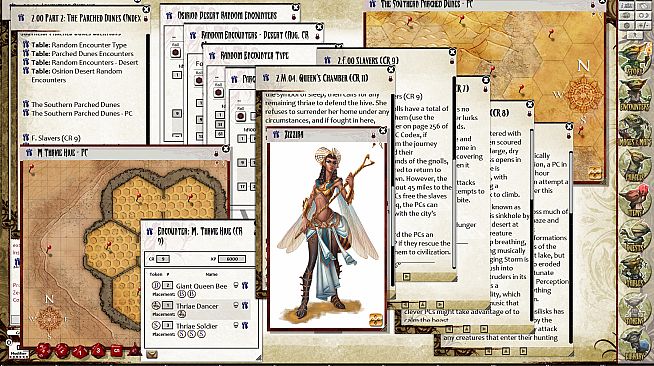Screen dimensions: 654x366
Task: Toggle identification icon for Giant Queen Bee
Action: [x=236, y=286]
